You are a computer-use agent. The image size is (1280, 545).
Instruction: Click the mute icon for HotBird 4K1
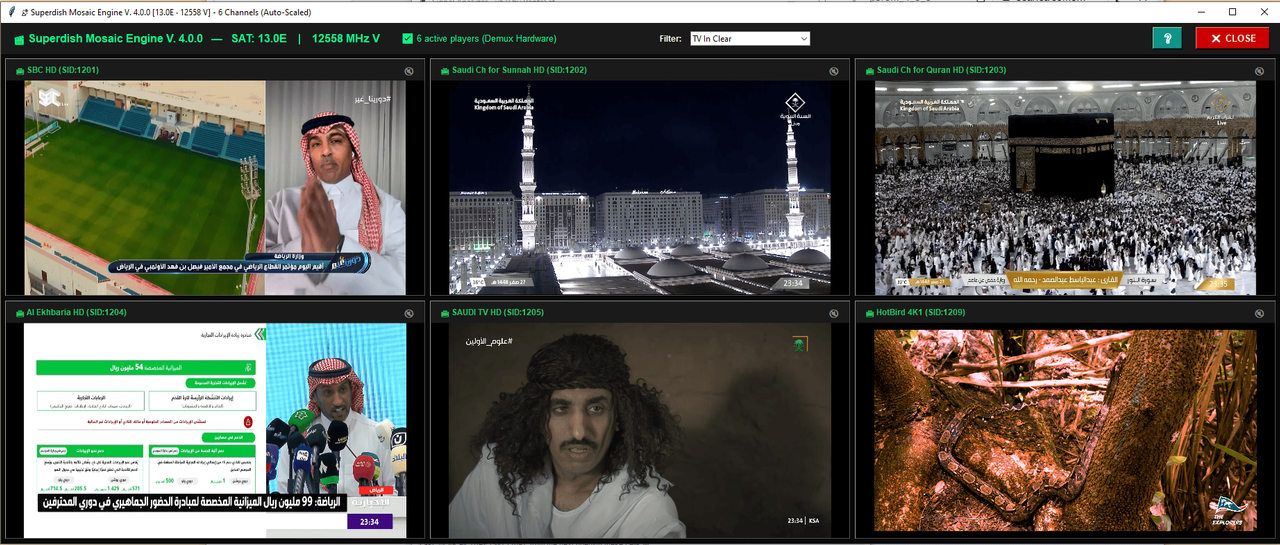(1259, 313)
